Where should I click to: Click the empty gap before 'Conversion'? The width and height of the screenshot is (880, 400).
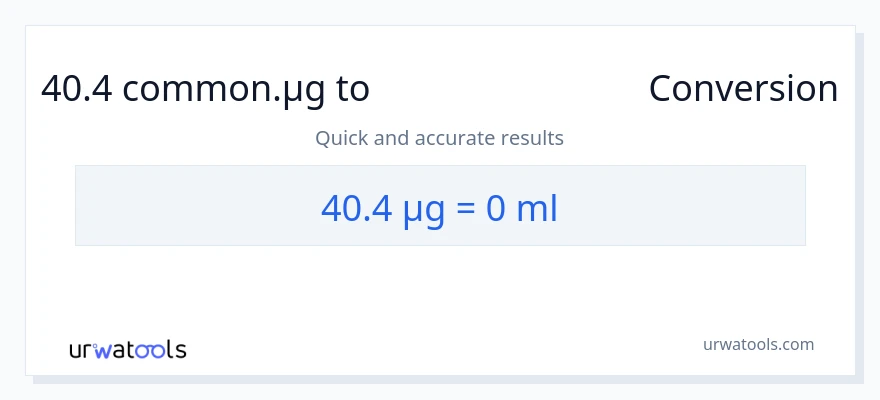(x=508, y=89)
